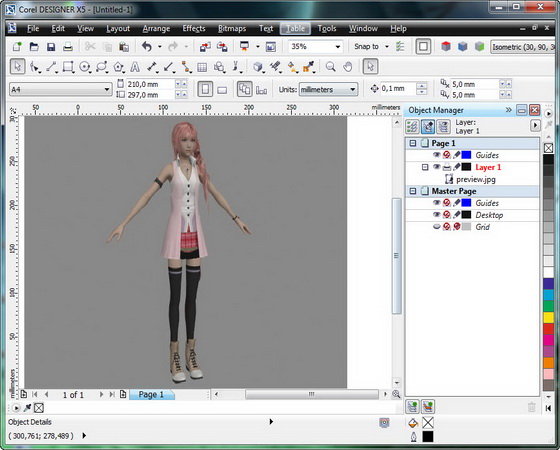The height and width of the screenshot is (450, 560).
Task: Choose the green isometric plane cube
Action: tap(480, 46)
